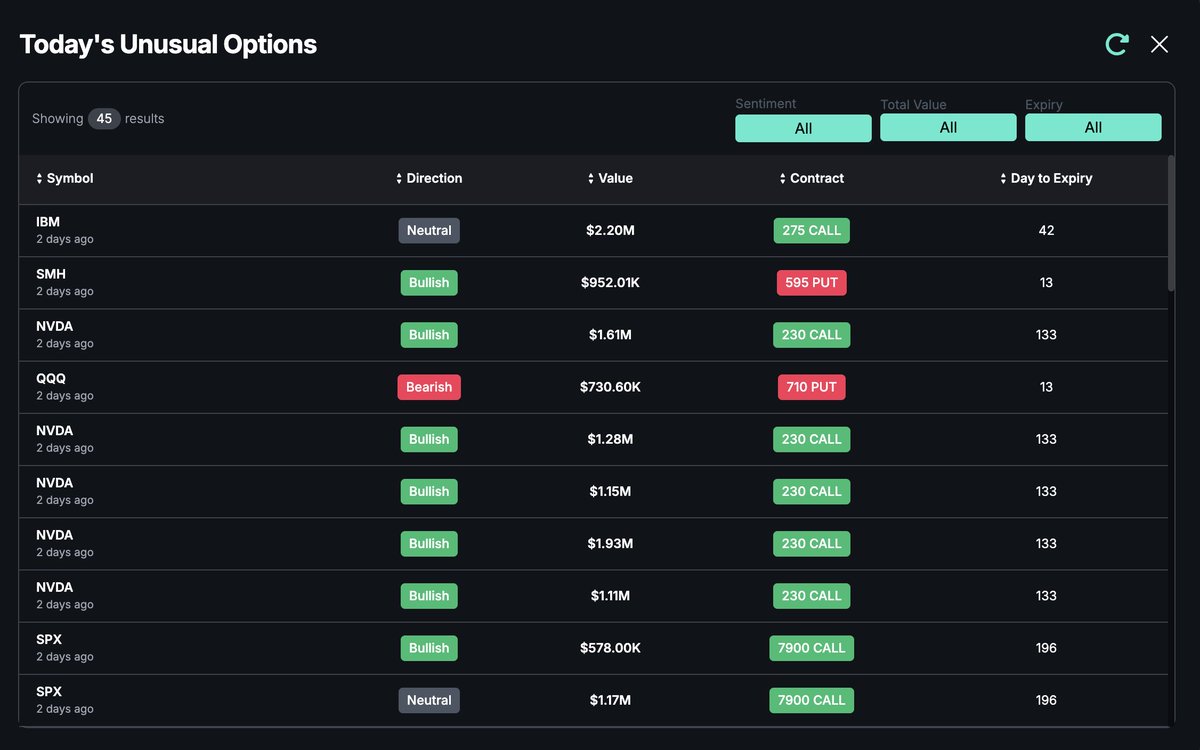Click days to expiry in QQQ row
The width and height of the screenshot is (1200, 750).
coord(1046,387)
